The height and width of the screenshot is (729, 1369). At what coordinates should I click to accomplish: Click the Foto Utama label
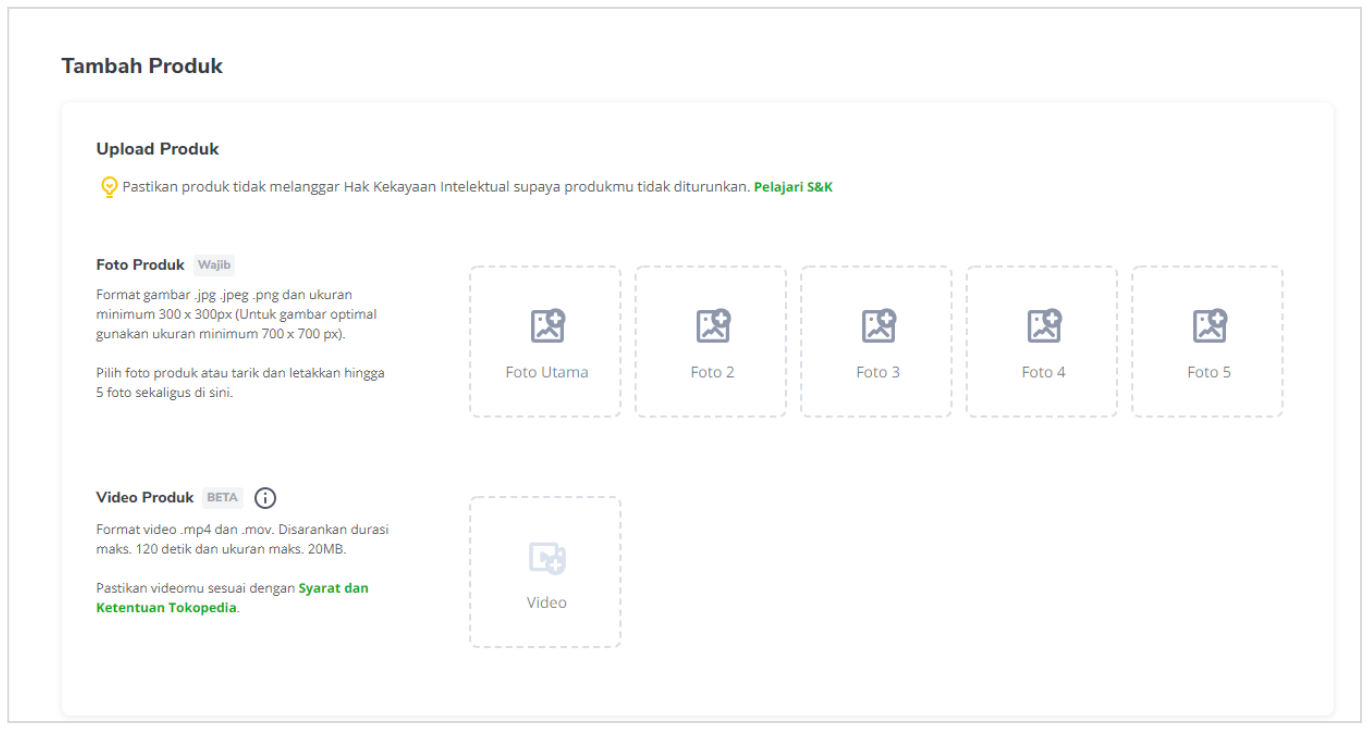[x=547, y=372]
